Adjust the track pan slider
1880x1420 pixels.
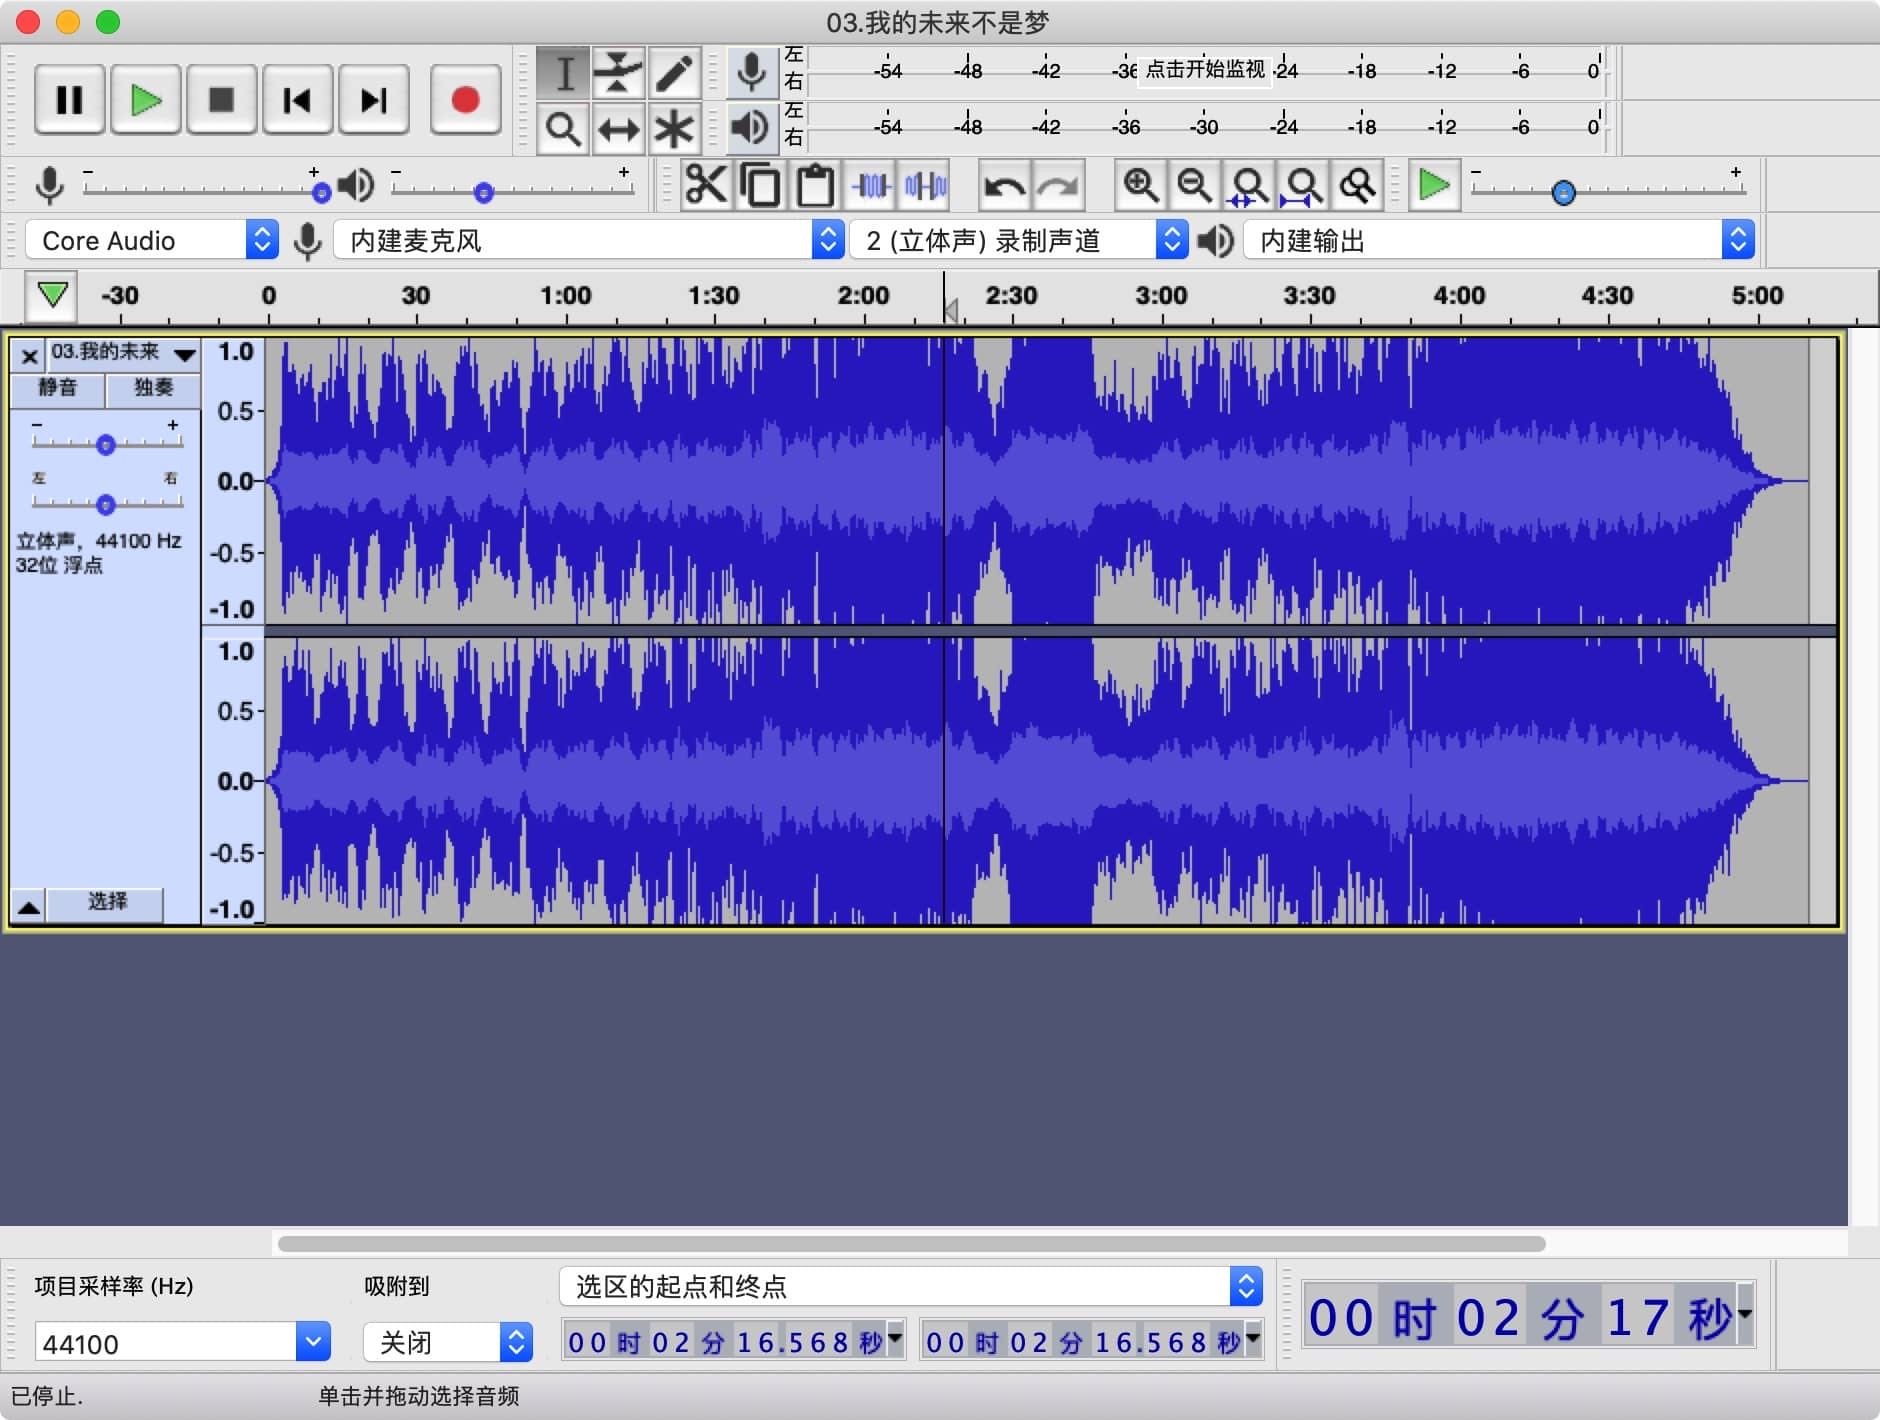(105, 503)
